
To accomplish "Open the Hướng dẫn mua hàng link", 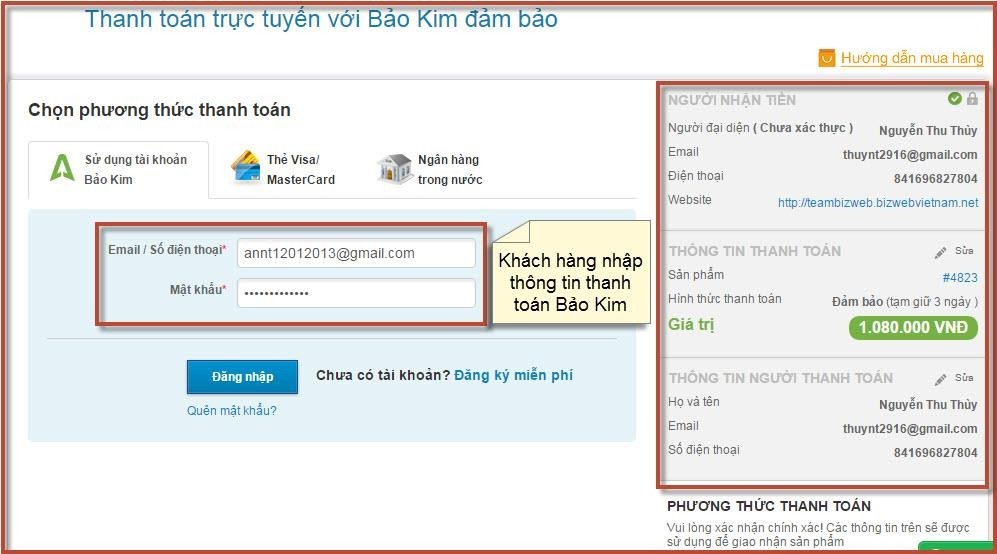I will 912,58.
